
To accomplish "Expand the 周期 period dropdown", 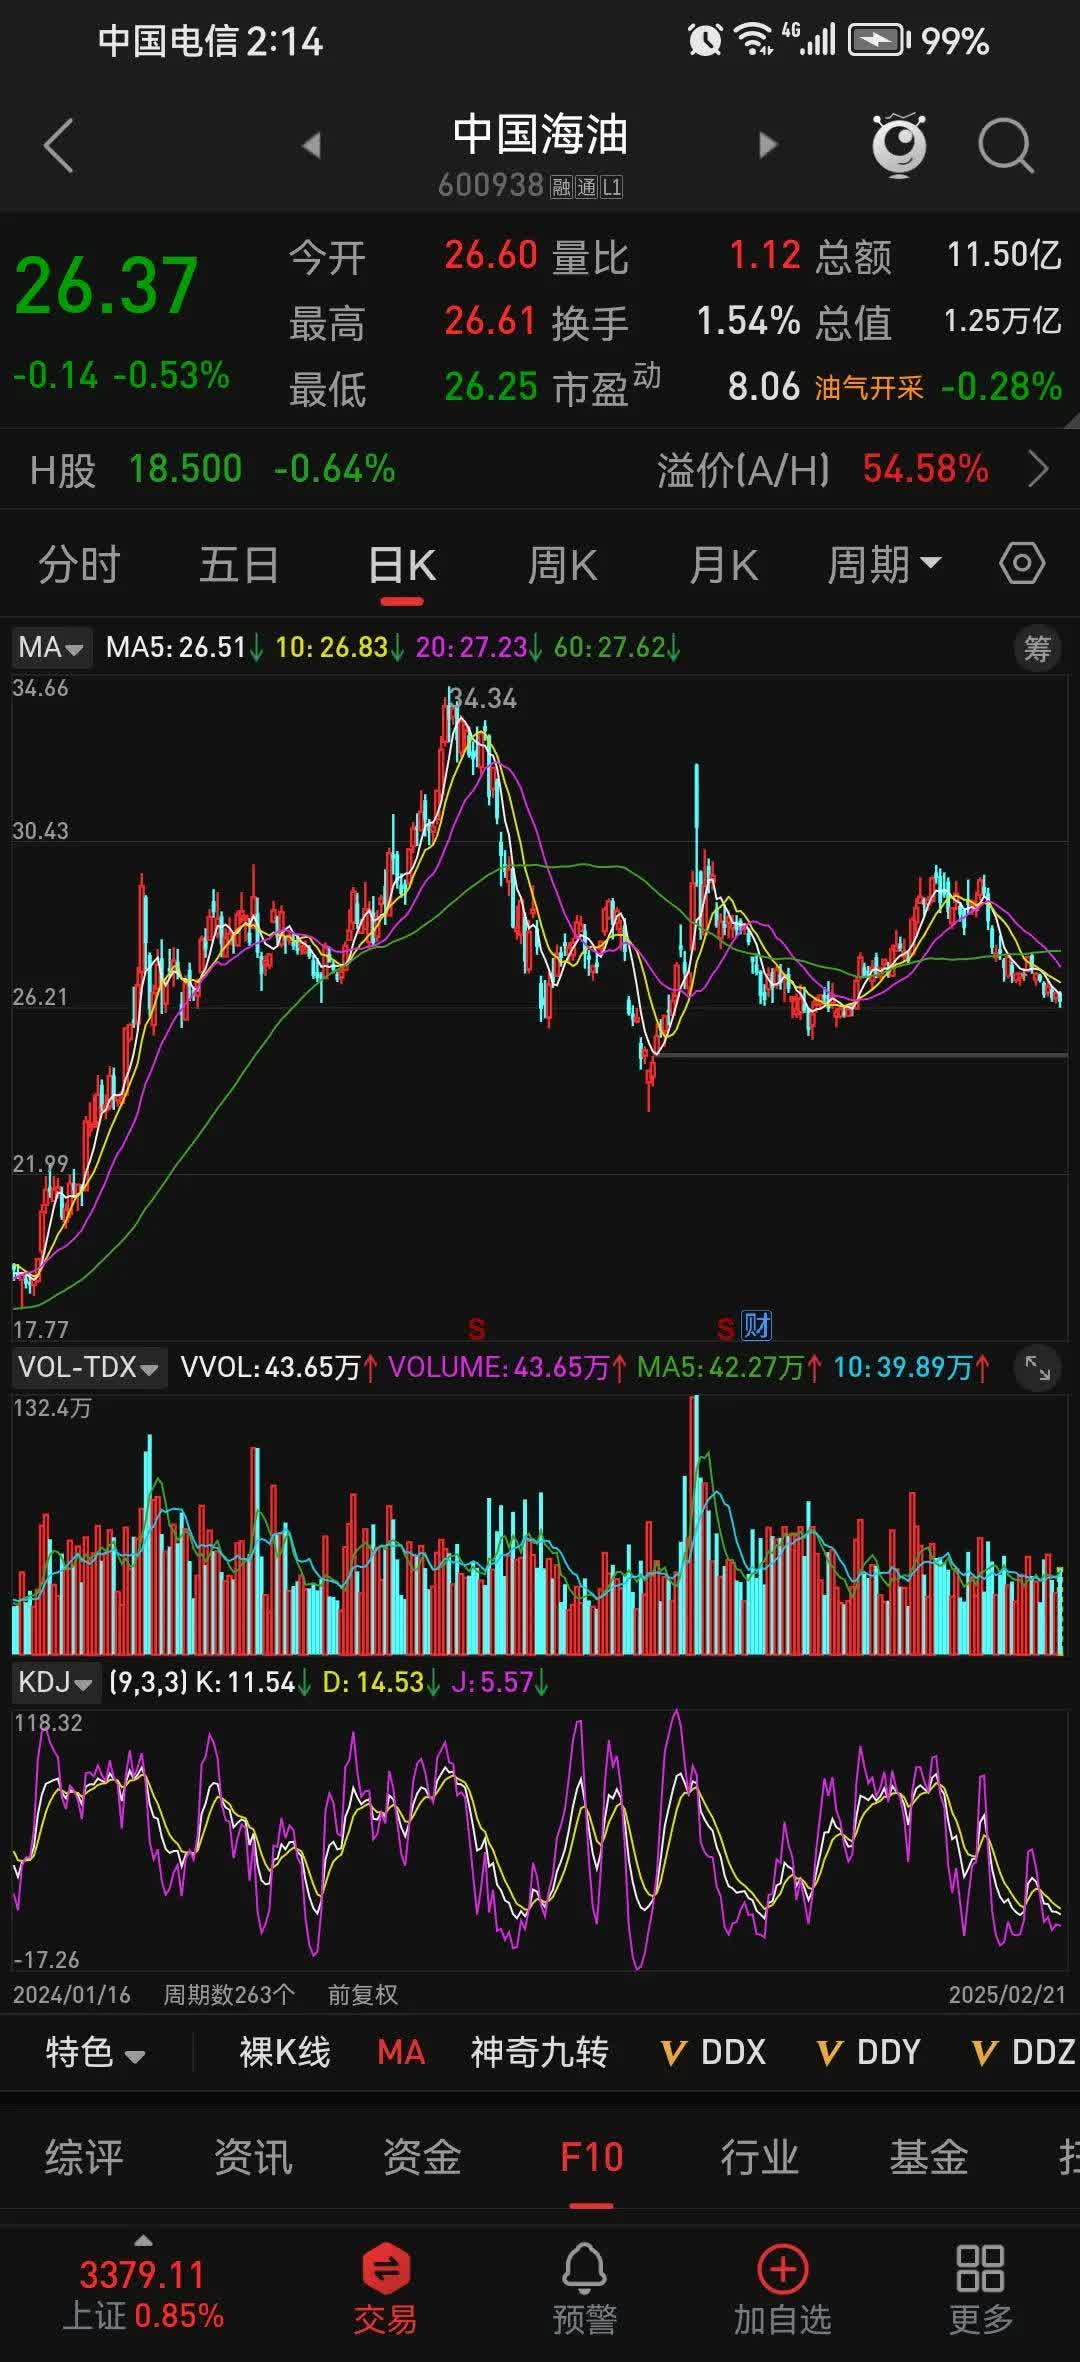I will (x=884, y=565).
